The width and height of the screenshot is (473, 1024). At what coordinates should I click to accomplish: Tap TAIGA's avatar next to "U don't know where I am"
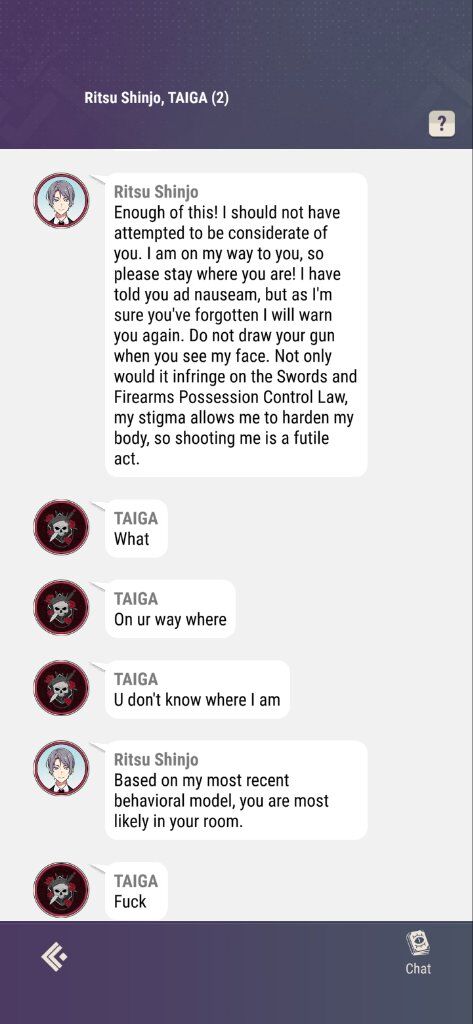(x=61, y=688)
